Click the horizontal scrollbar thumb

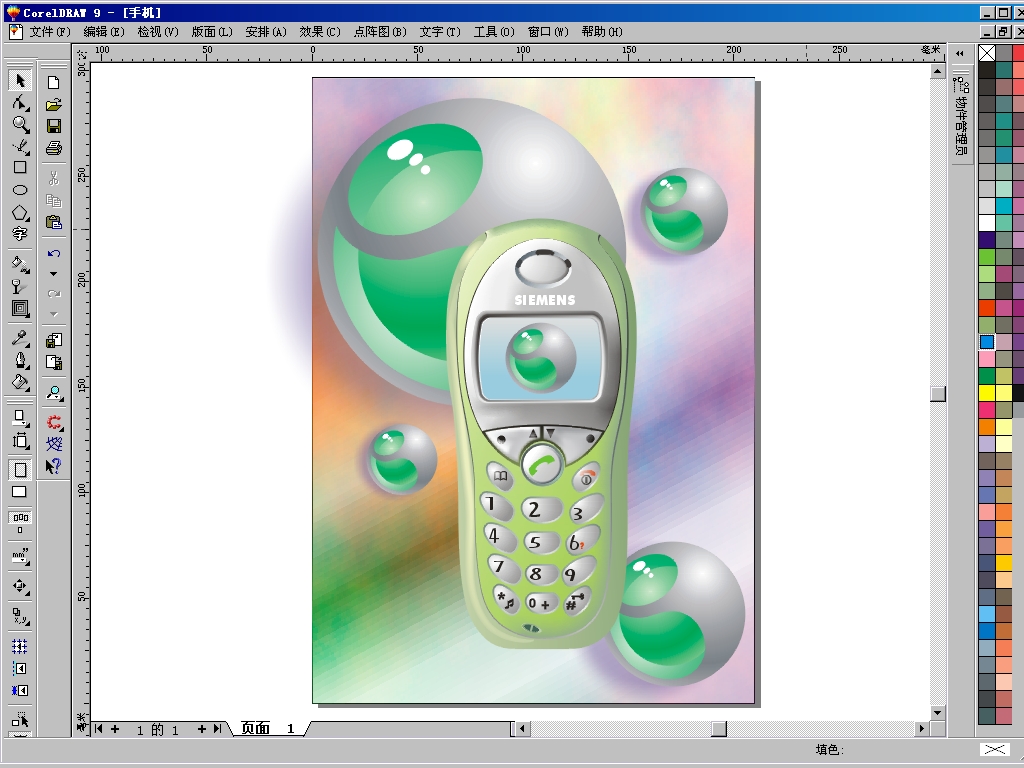[718, 729]
